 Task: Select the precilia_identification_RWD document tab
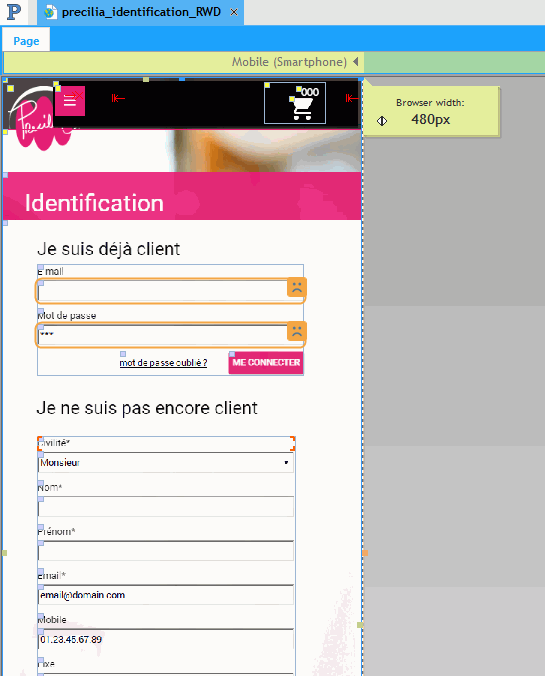click(x=141, y=12)
